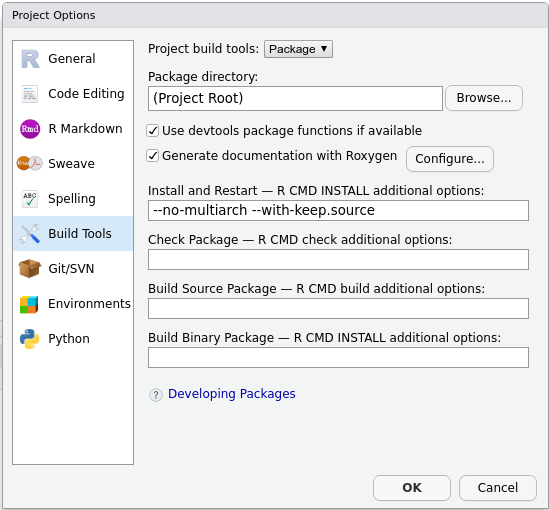Open the General options section

click(x=73, y=58)
